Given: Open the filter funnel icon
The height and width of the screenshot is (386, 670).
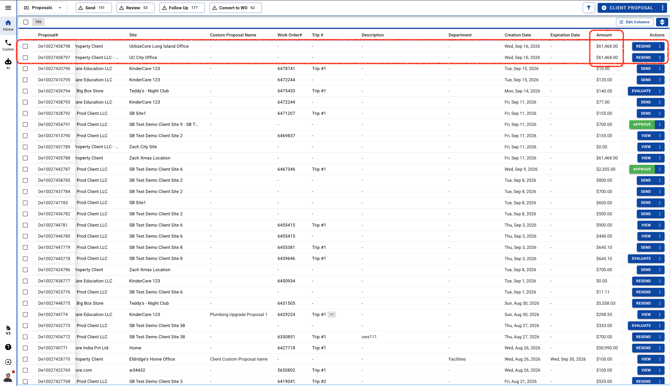Looking at the screenshot, I should tap(588, 8).
